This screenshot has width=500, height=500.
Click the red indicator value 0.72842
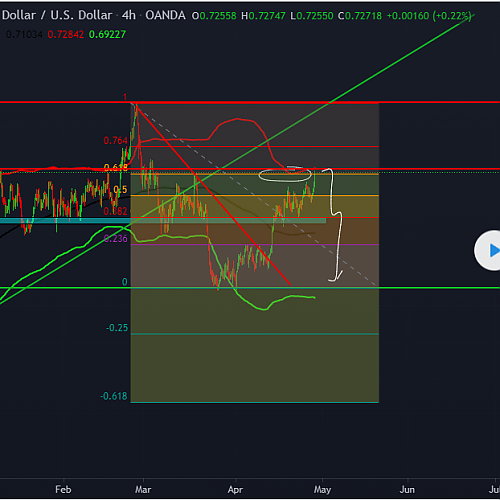click(x=66, y=34)
